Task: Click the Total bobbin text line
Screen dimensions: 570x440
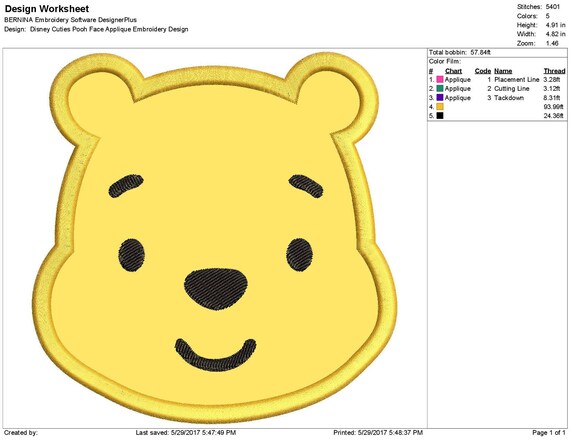Action: click(x=460, y=53)
